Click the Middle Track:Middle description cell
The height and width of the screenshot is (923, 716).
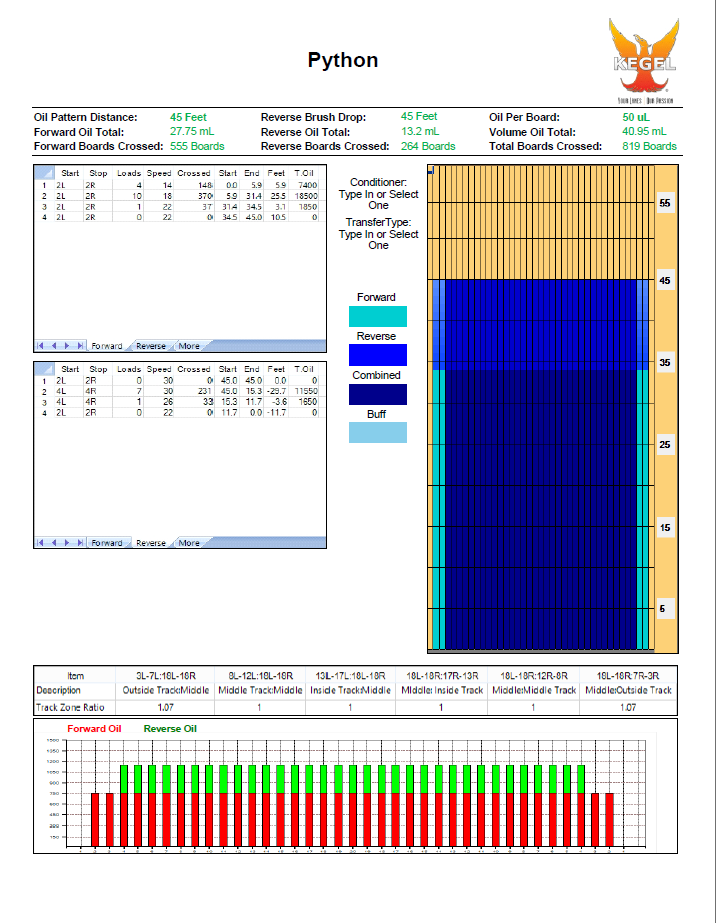[x=260, y=690]
